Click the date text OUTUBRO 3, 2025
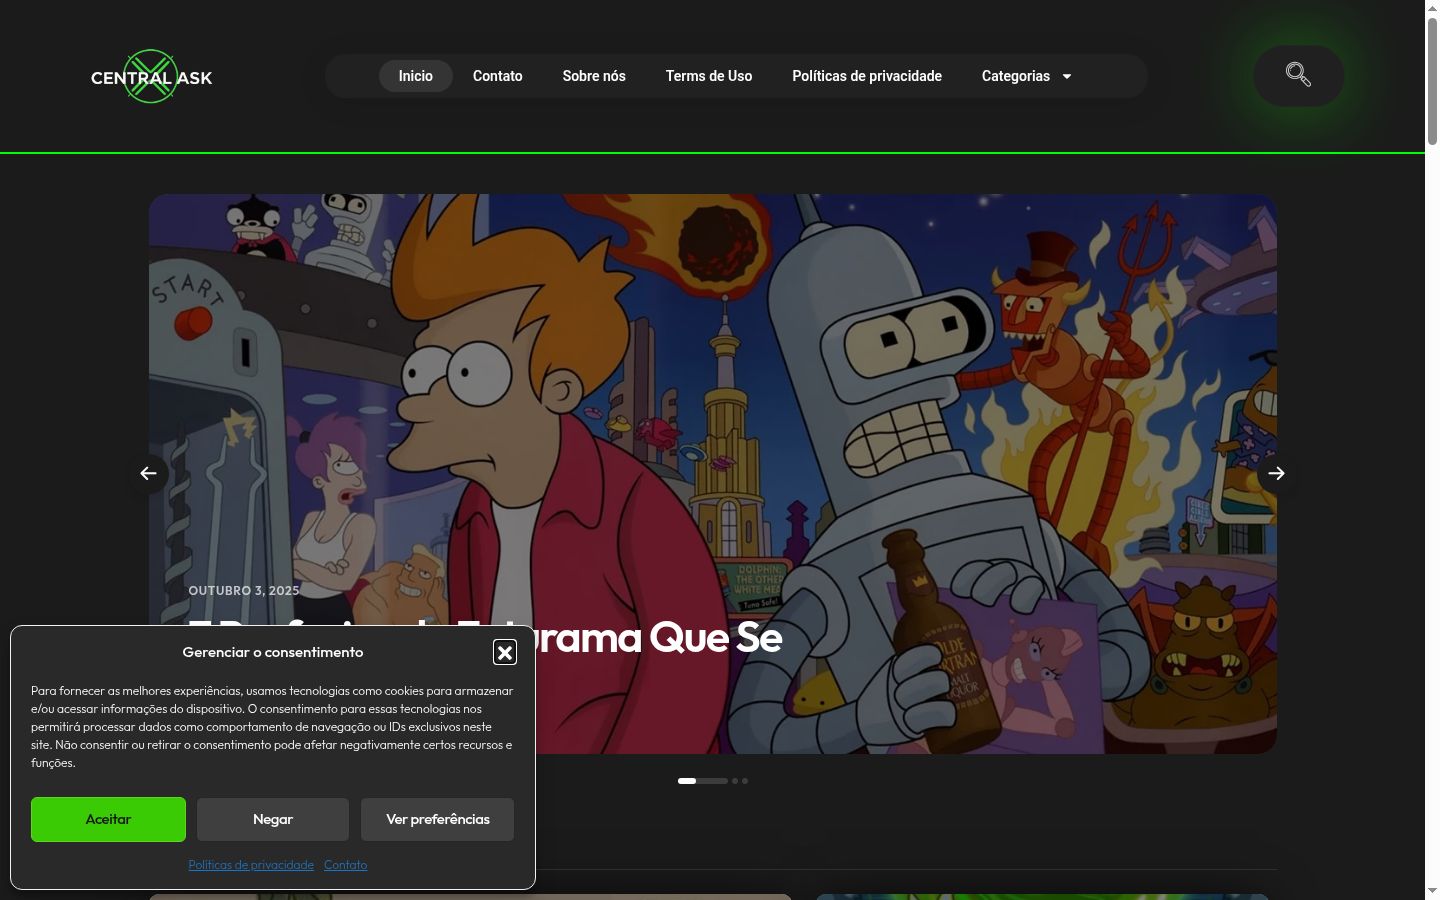Image resolution: width=1440 pixels, height=900 pixels. coord(244,591)
